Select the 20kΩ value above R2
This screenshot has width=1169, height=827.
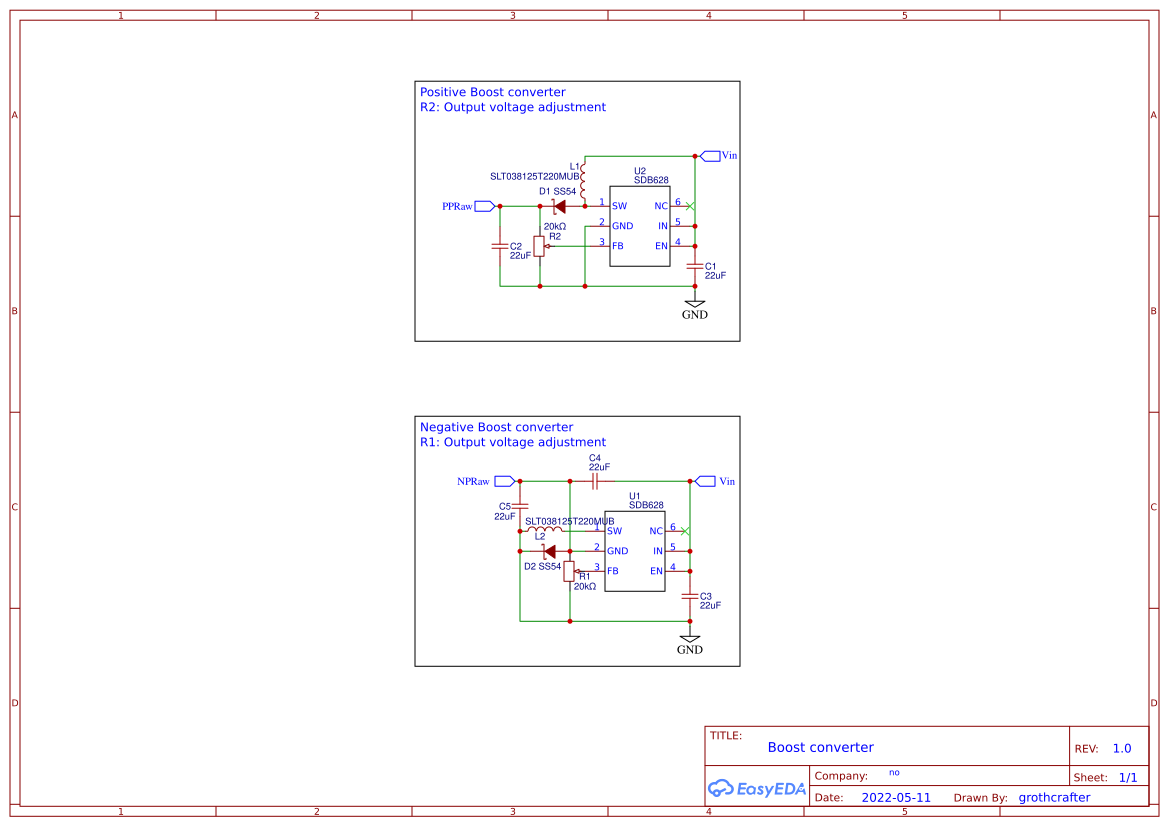point(555,227)
